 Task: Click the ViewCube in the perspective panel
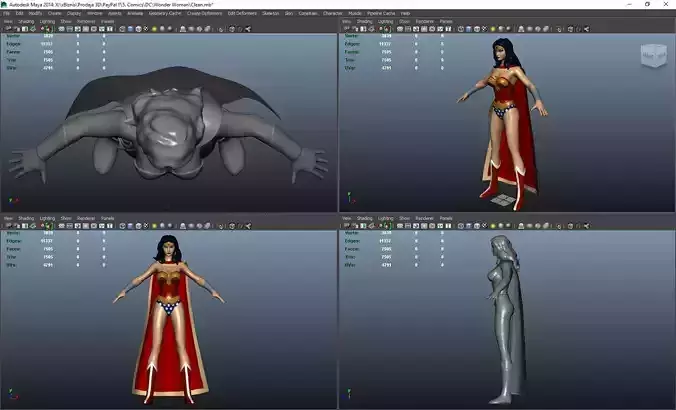[x=654, y=56]
